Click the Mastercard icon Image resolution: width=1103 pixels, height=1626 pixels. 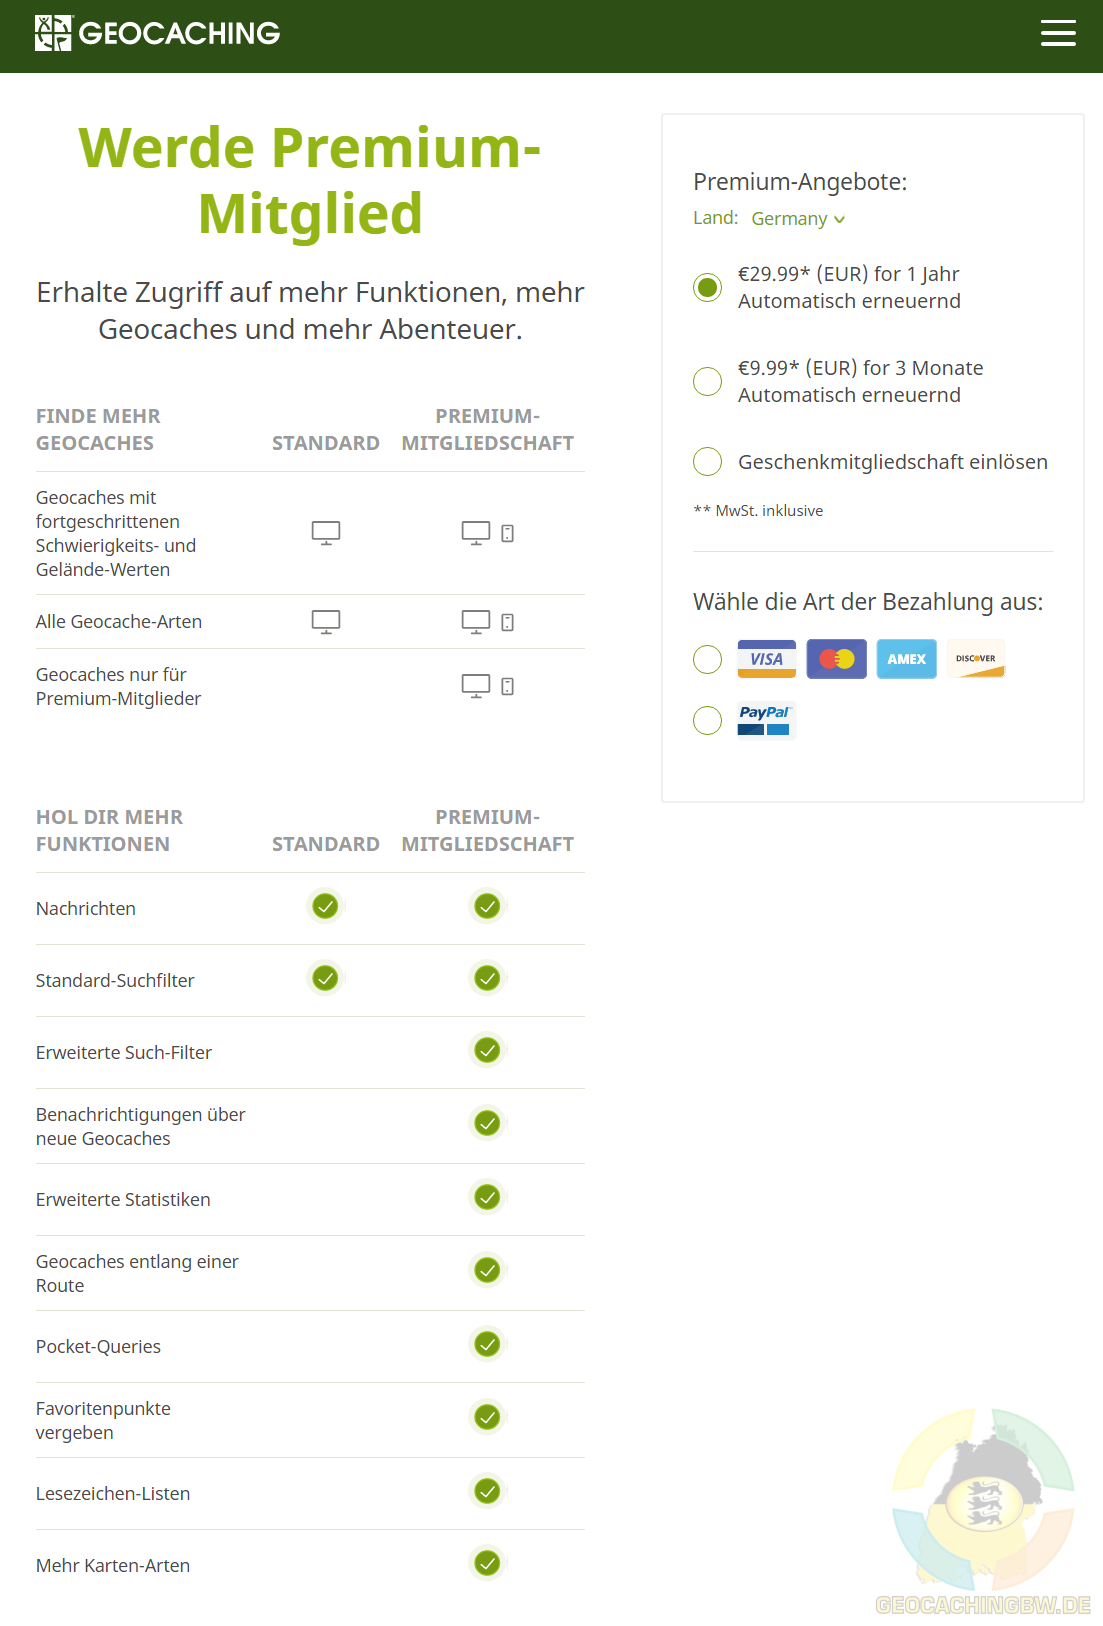click(x=837, y=659)
